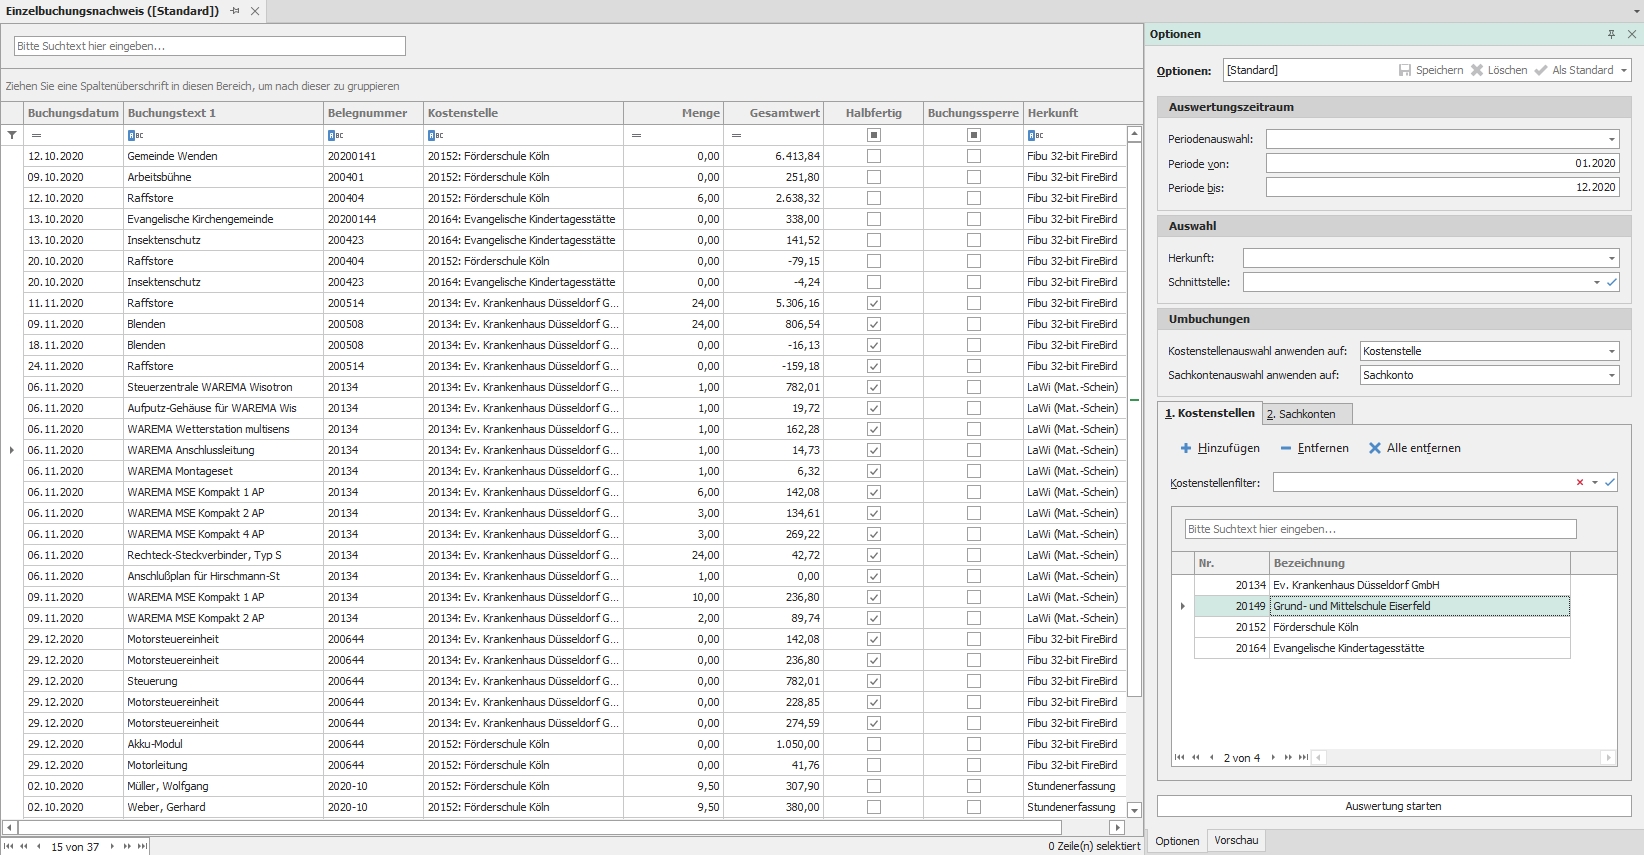Click the Löschen delete icon
Screen dimensions: 1644x855
[1477, 70]
